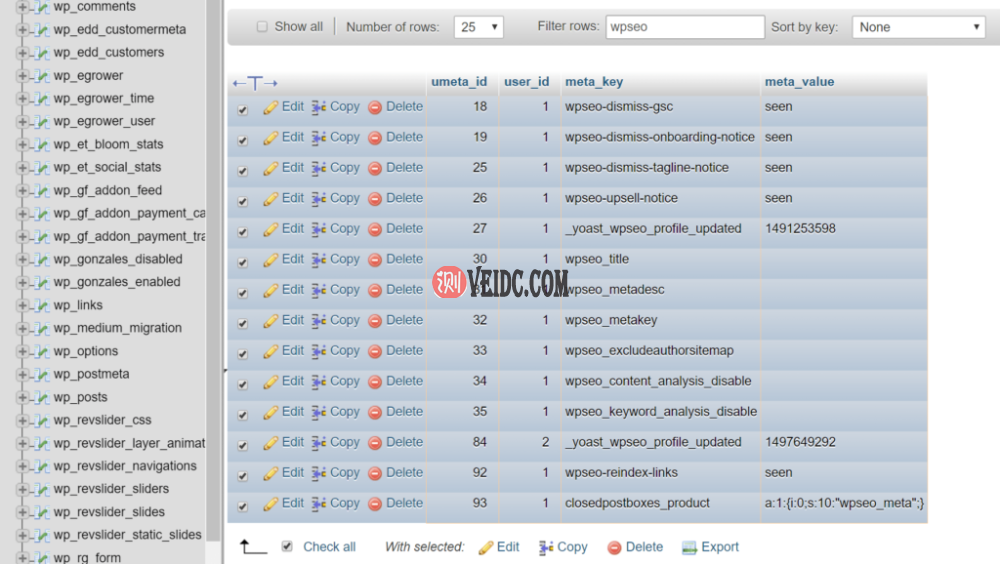Click table icon next to wp_options
Viewport: 1000px width, 564px height.
click(42, 352)
